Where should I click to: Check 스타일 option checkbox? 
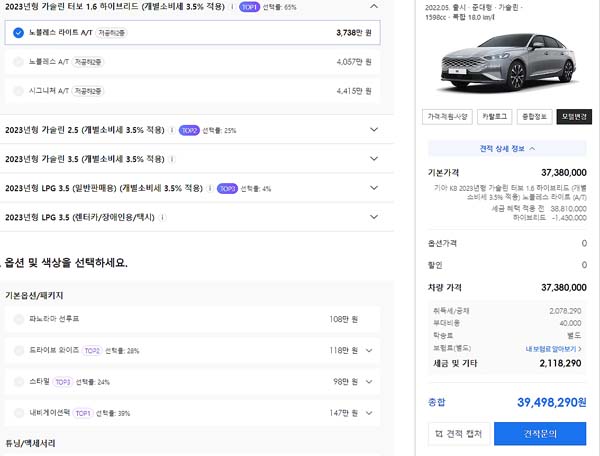tap(18, 382)
